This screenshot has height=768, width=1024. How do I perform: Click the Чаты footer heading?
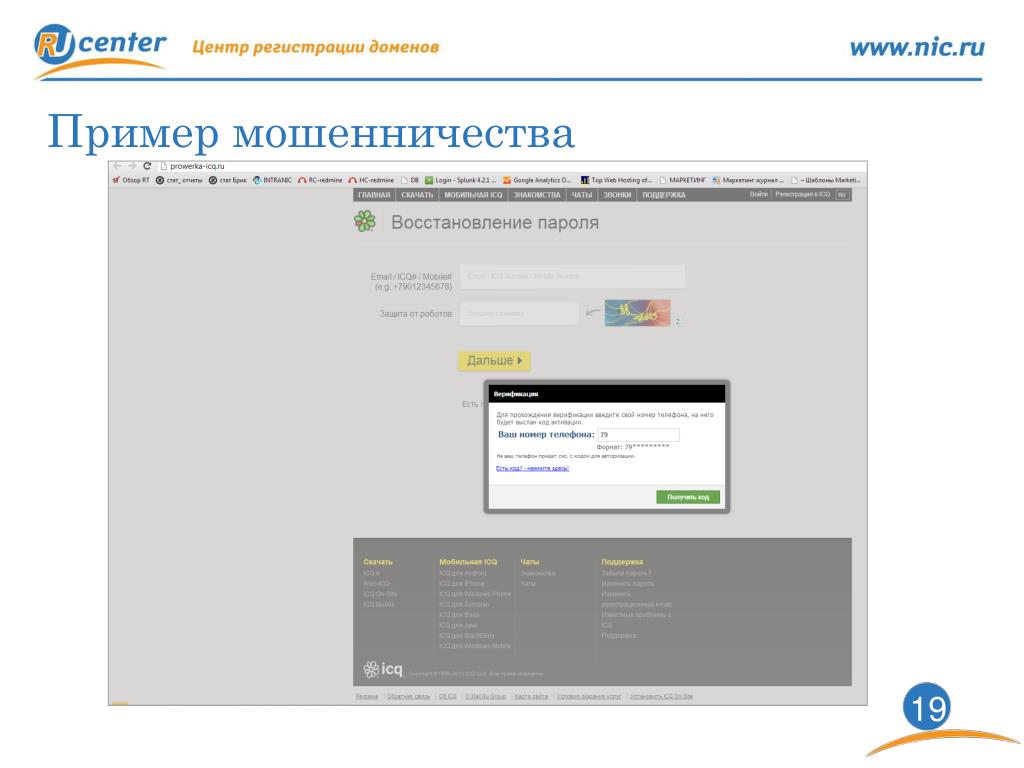point(530,562)
